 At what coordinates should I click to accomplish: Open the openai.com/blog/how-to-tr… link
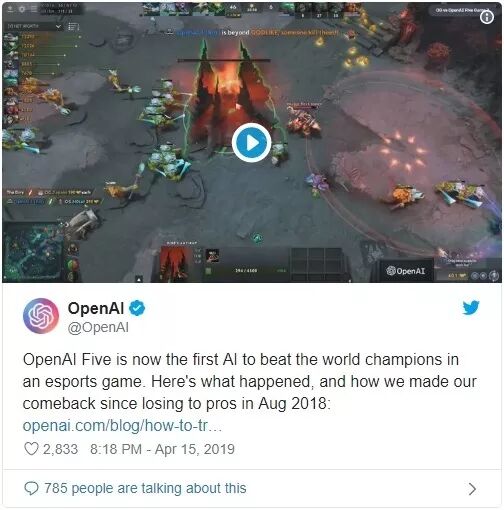(x=122, y=426)
